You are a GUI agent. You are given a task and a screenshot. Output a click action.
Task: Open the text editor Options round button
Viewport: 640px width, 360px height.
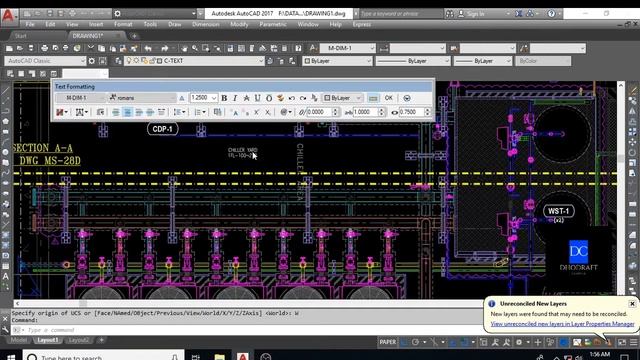(x=407, y=98)
